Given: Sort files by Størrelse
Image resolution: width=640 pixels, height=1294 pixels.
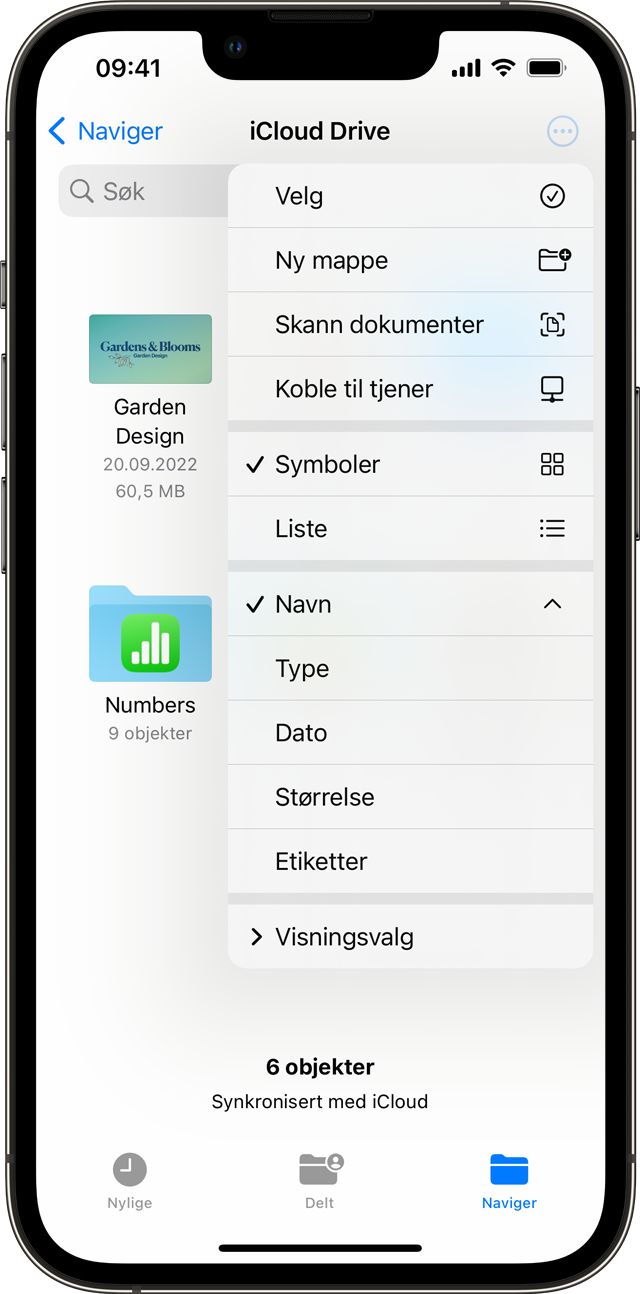Looking at the screenshot, I should [410, 797].
